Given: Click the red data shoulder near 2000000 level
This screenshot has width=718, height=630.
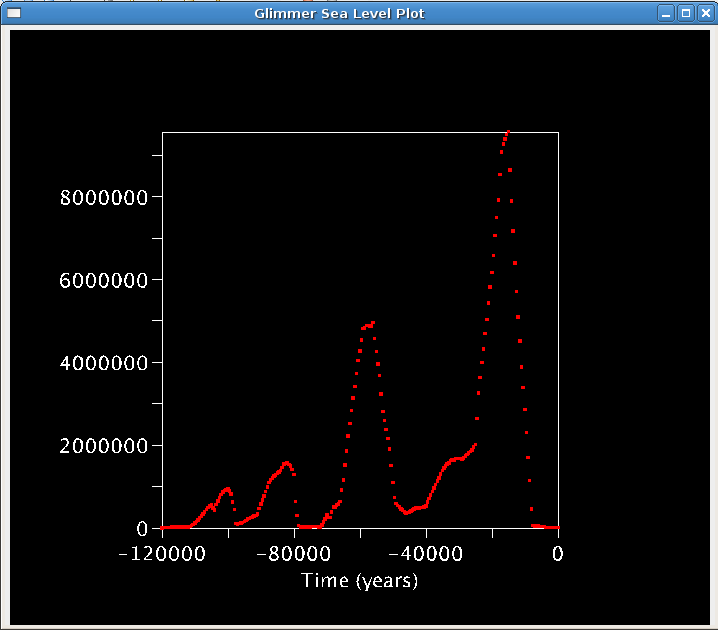Looking at the screenshot, I should (x=474, y=445).
